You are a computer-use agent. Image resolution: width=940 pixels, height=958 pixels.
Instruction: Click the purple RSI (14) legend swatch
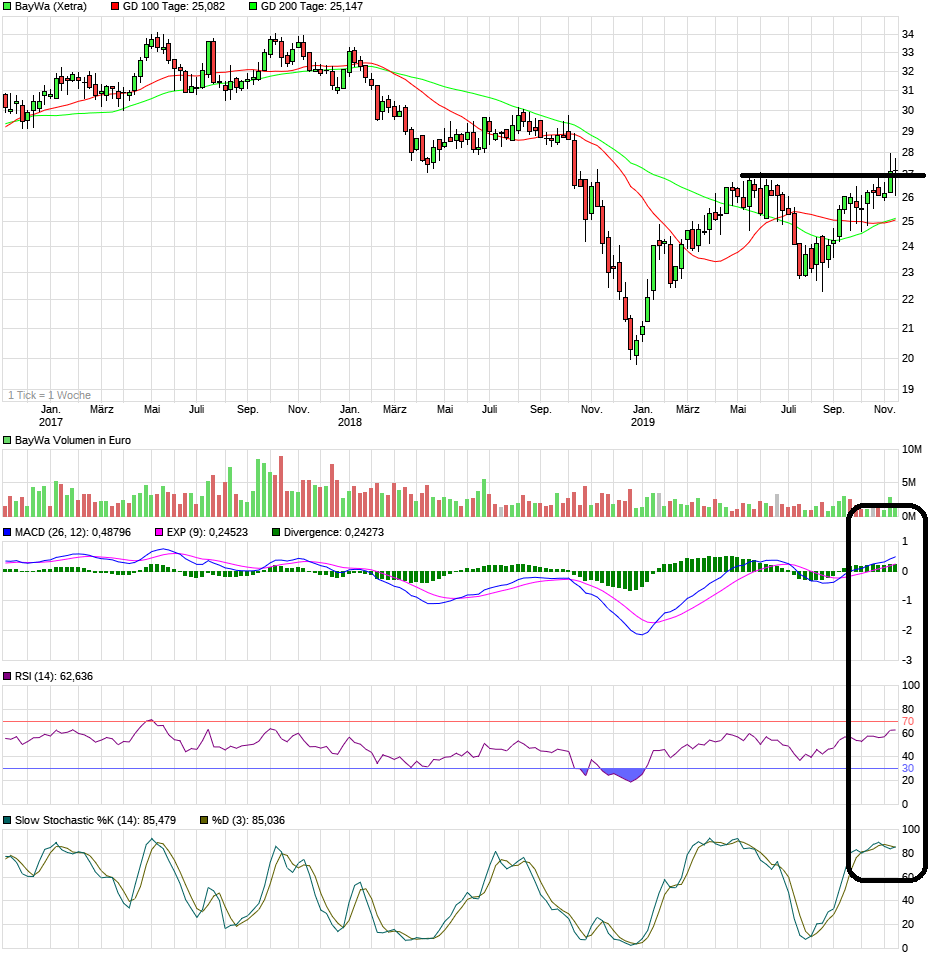[8, 677]
